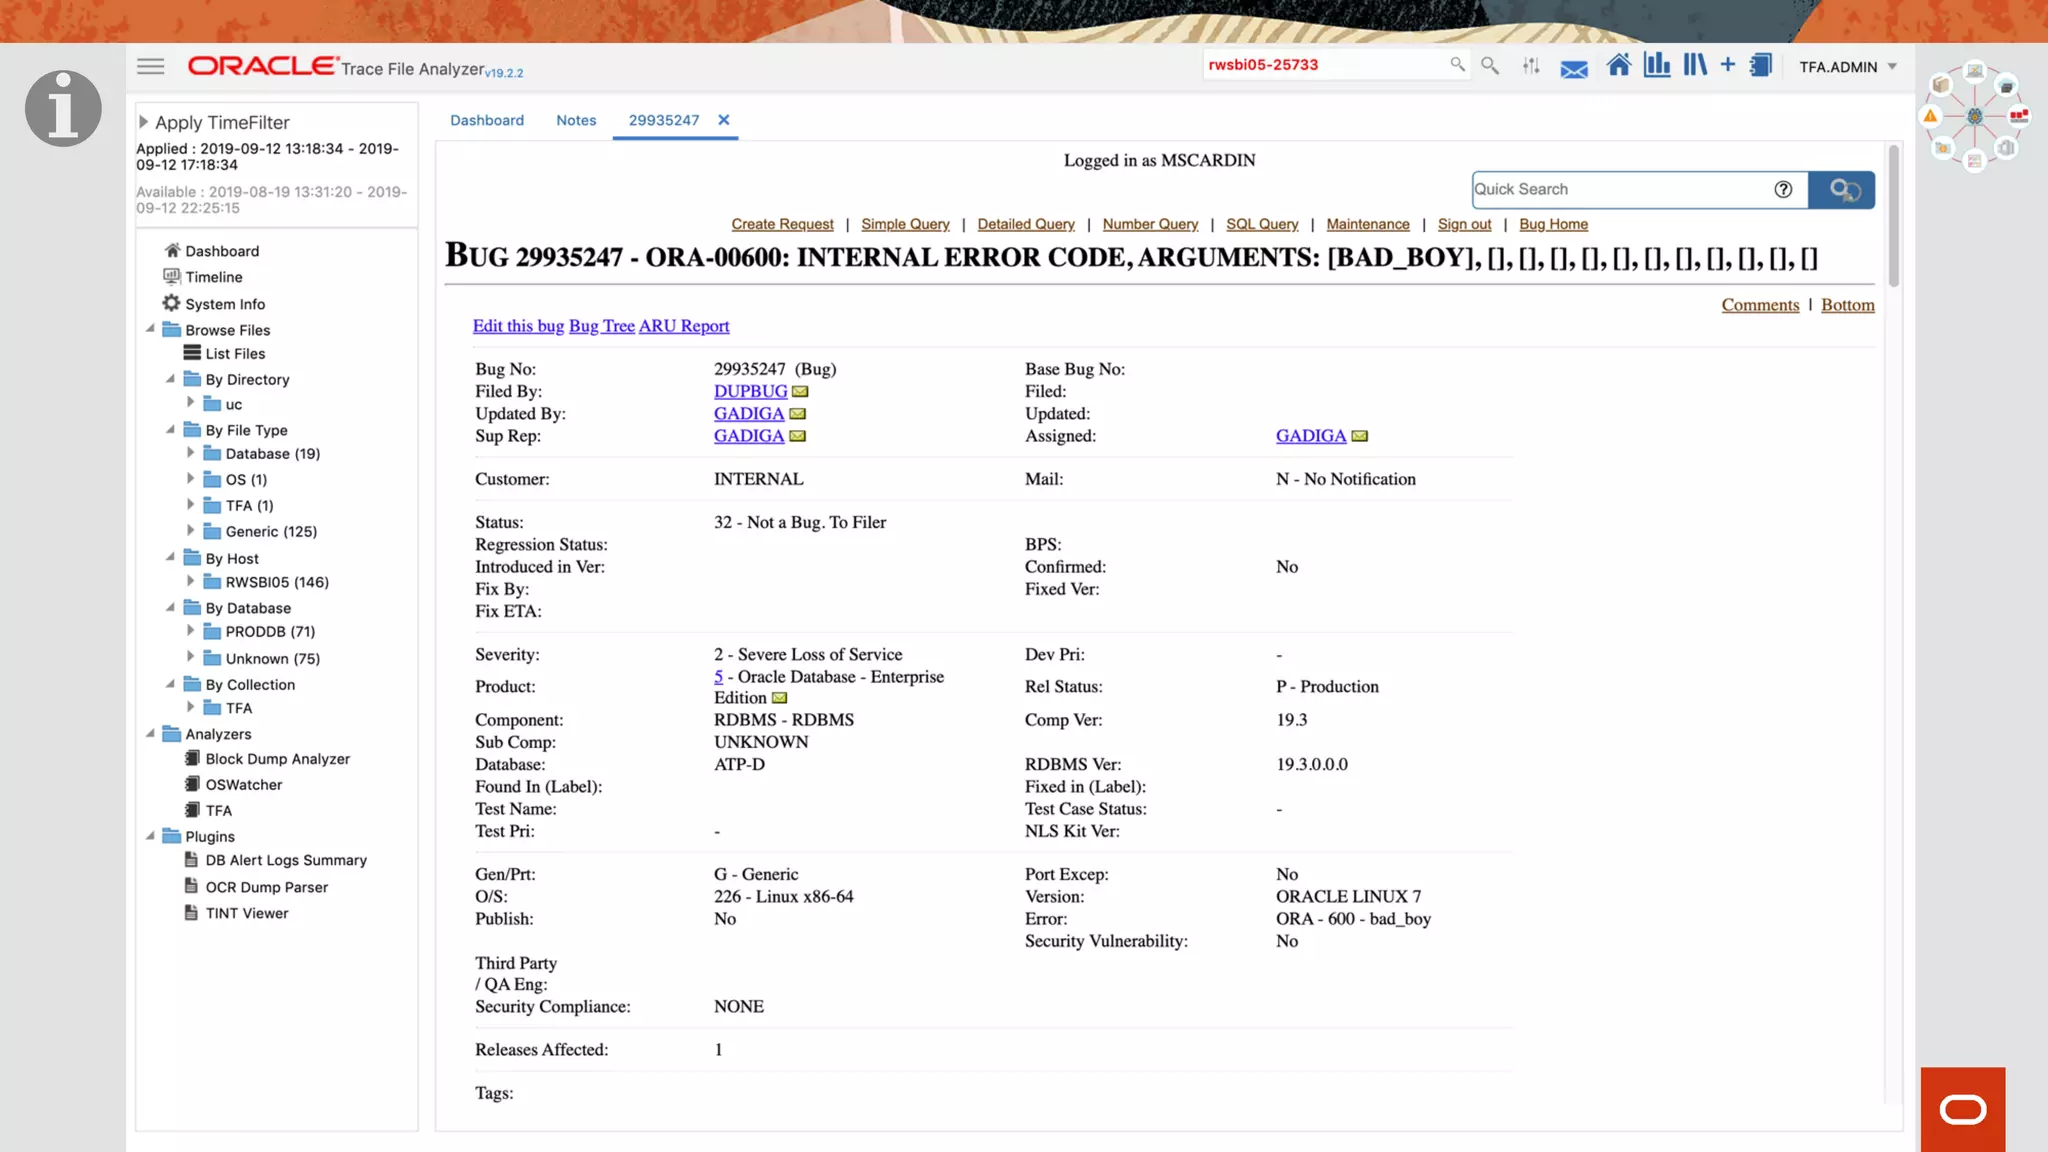Screen dimensions: 2048x1152
Task: Click the SQL Query menu link
Action: (x=1262, y=224)
